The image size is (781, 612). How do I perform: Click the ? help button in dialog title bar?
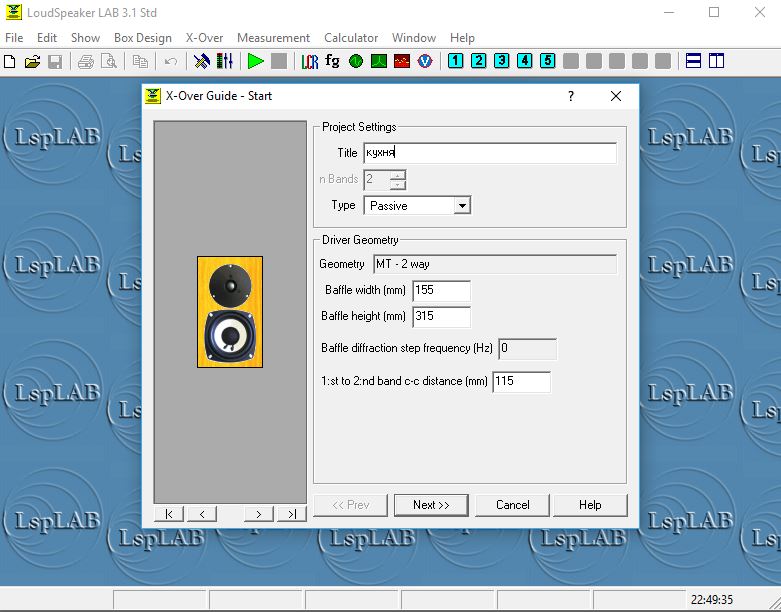click(x=571, y=96)
